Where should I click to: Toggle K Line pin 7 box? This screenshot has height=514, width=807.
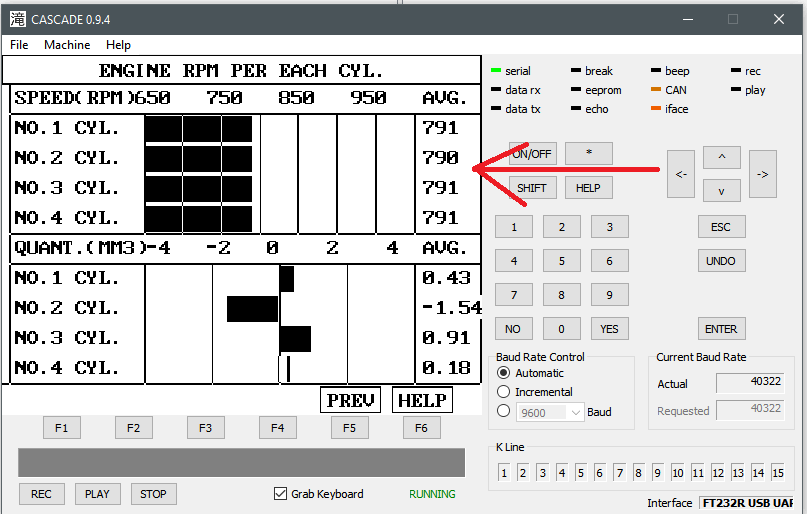[x=619, y=473]
